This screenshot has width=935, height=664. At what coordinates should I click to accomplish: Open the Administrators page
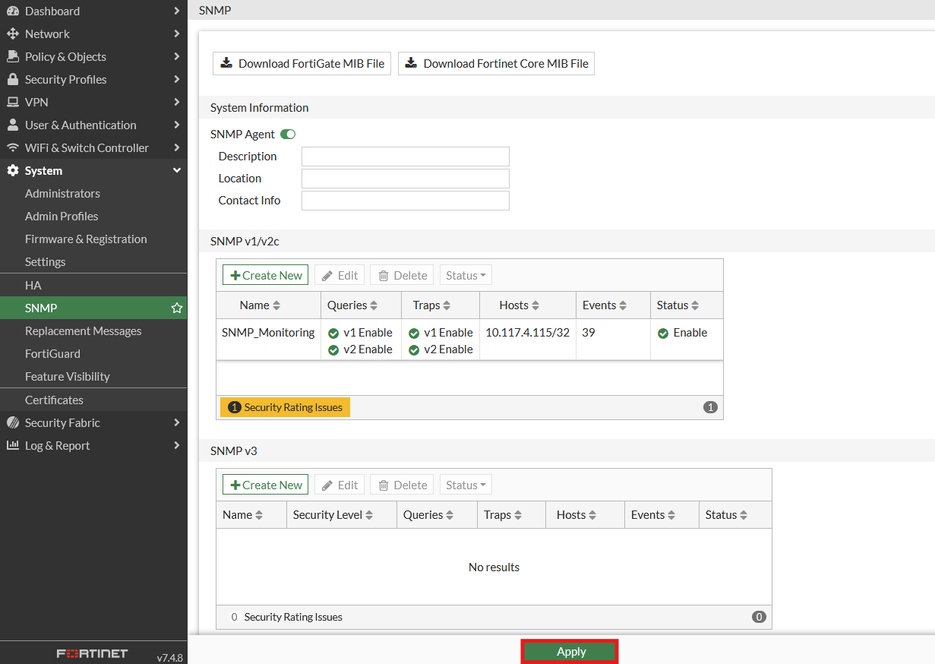pyautogui.click(x=62, y=193)
